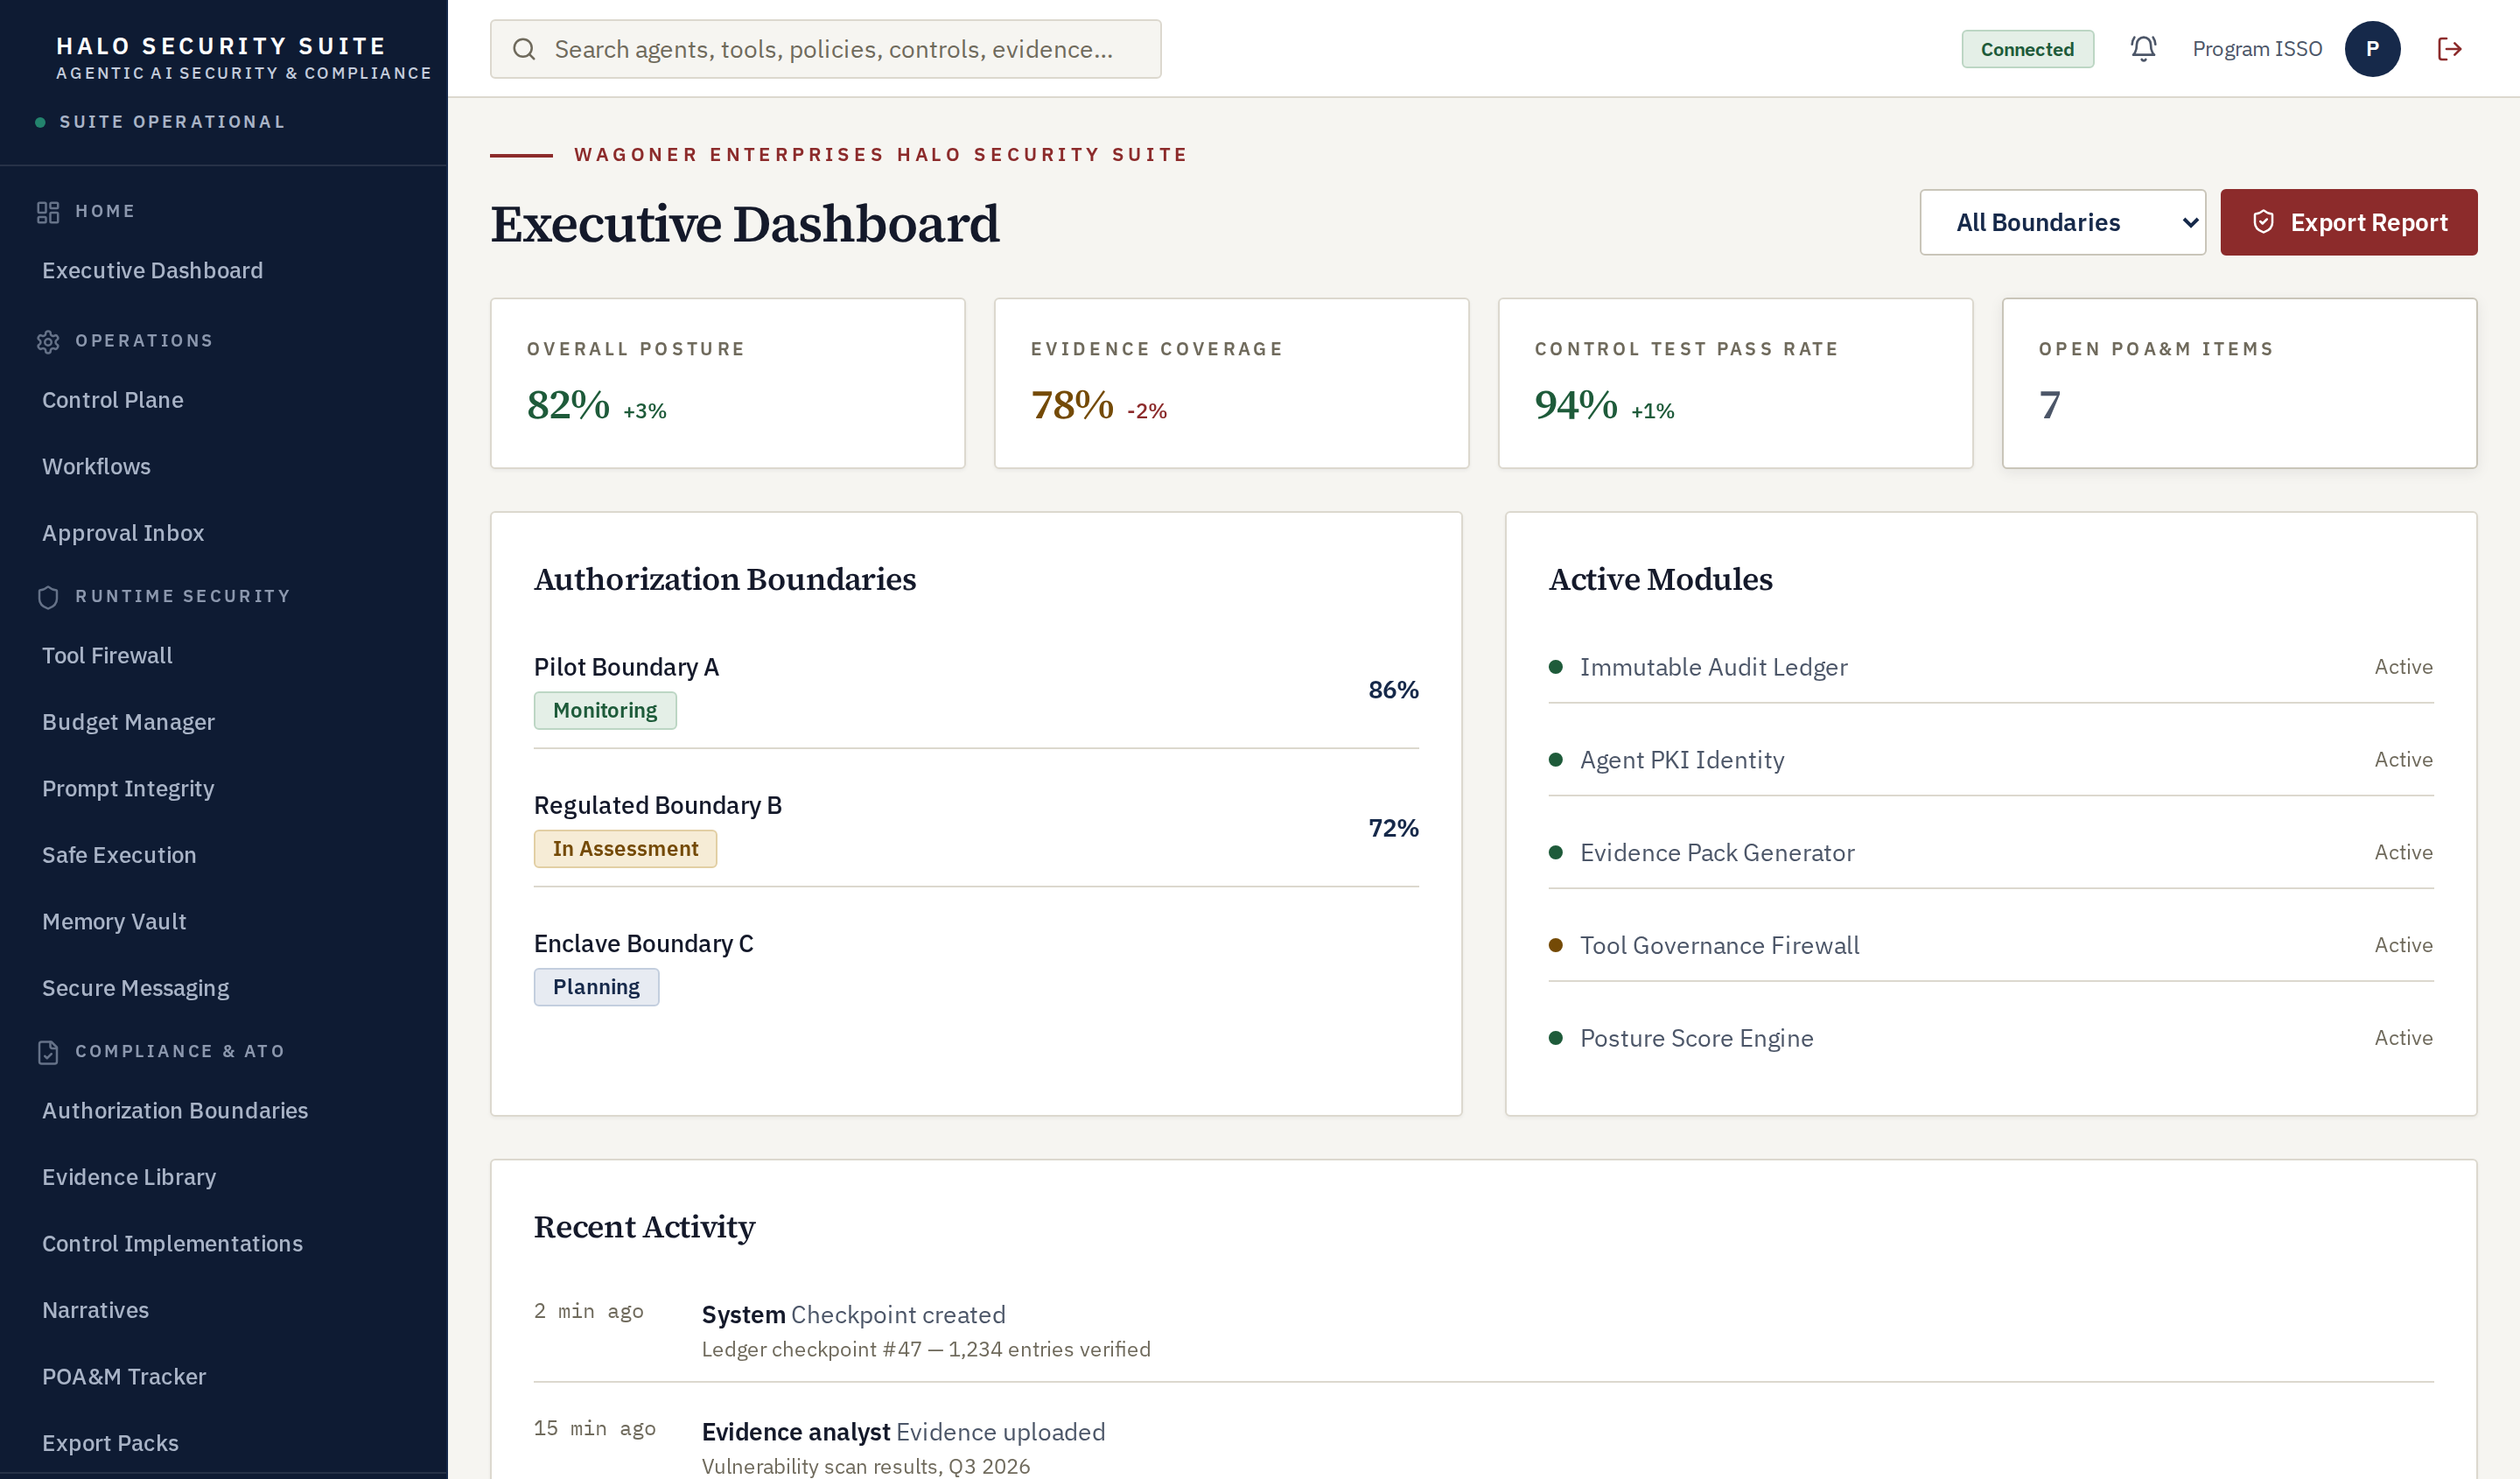Click the 72% boundary score

click(x=1393, y=827)
